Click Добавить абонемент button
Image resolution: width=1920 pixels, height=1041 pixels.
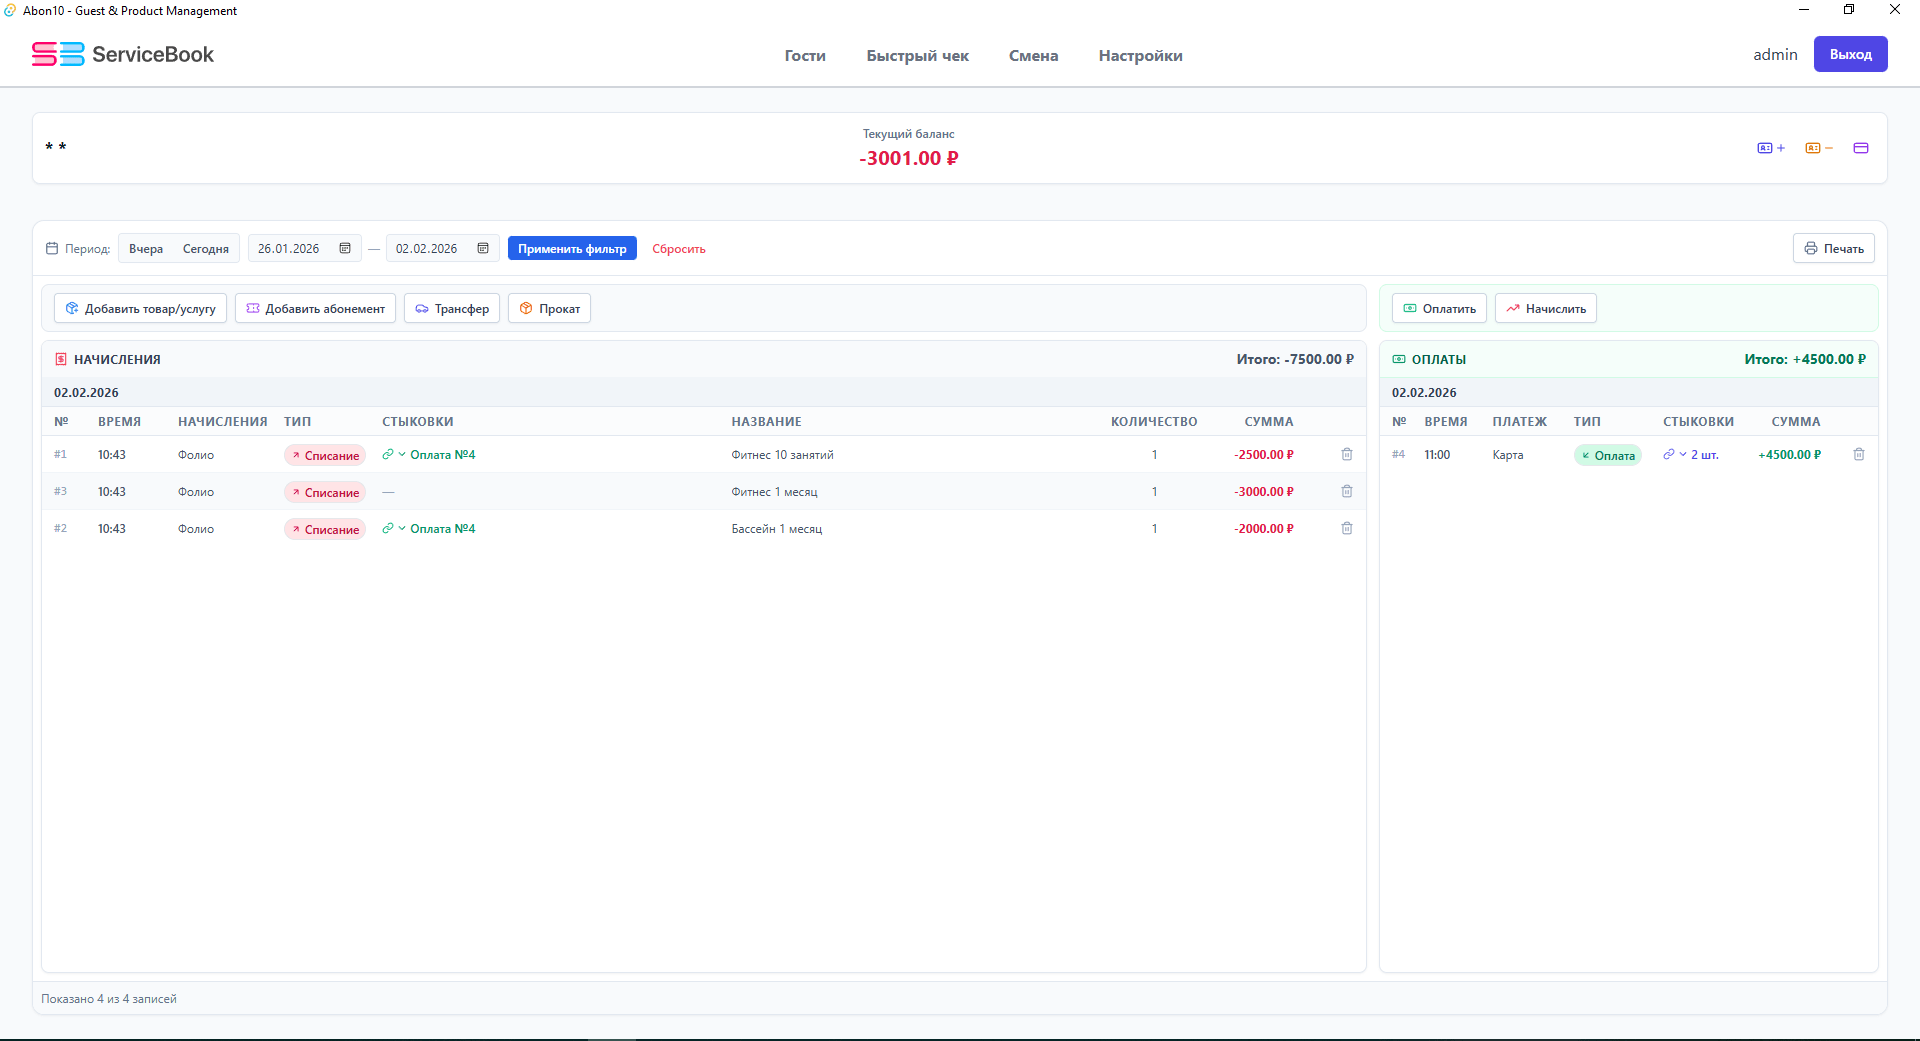click(x=315, y=308)
